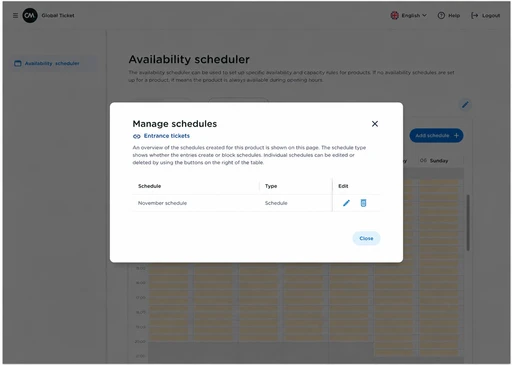Image resolution: width=512 pixels, height=365 pixels.
Task: Select Availability scheduler in the sidebar
Action: click(52, 63)
